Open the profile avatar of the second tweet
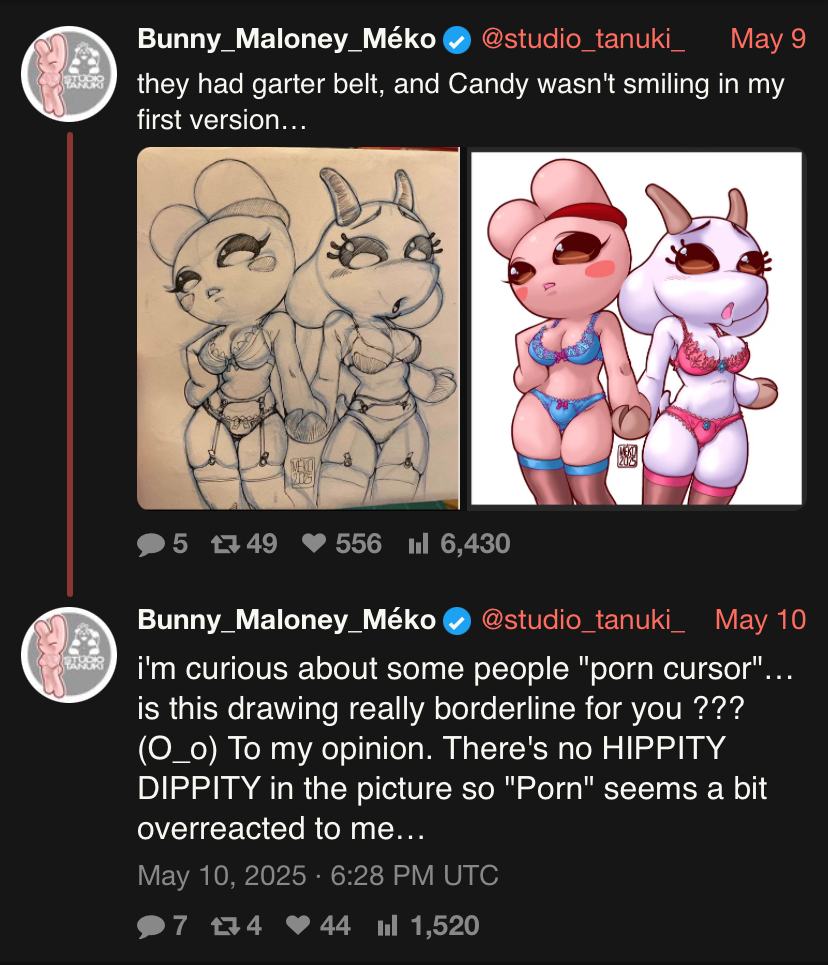 (x=69, y=655)
